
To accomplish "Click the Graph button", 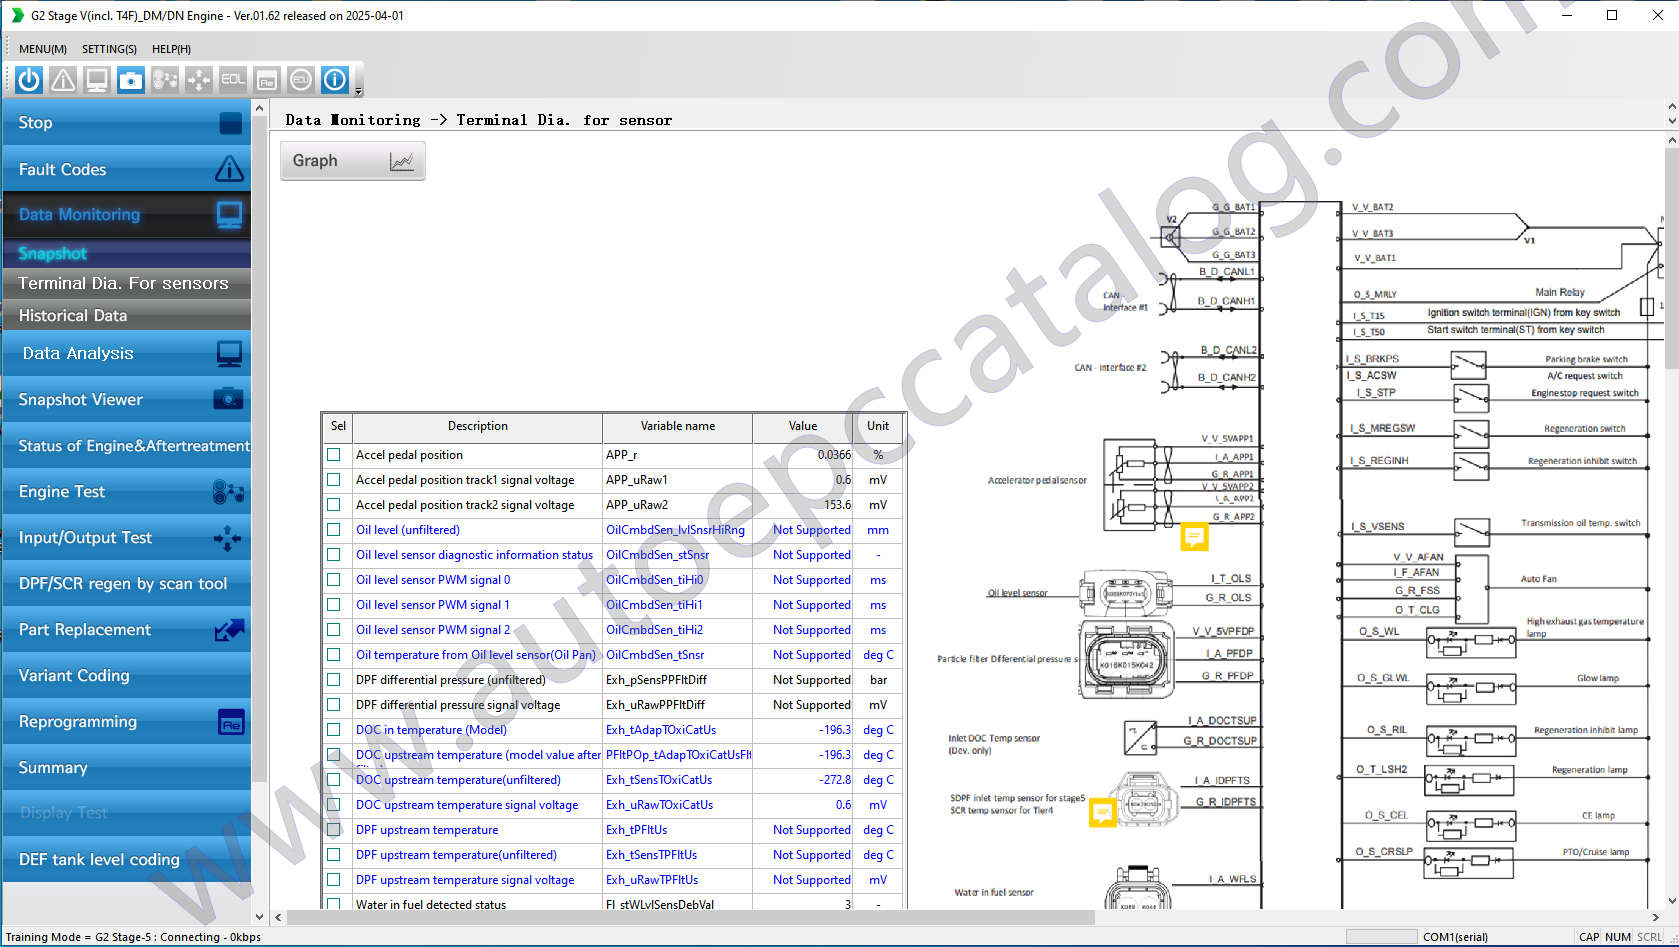I will tap(352, 161).
